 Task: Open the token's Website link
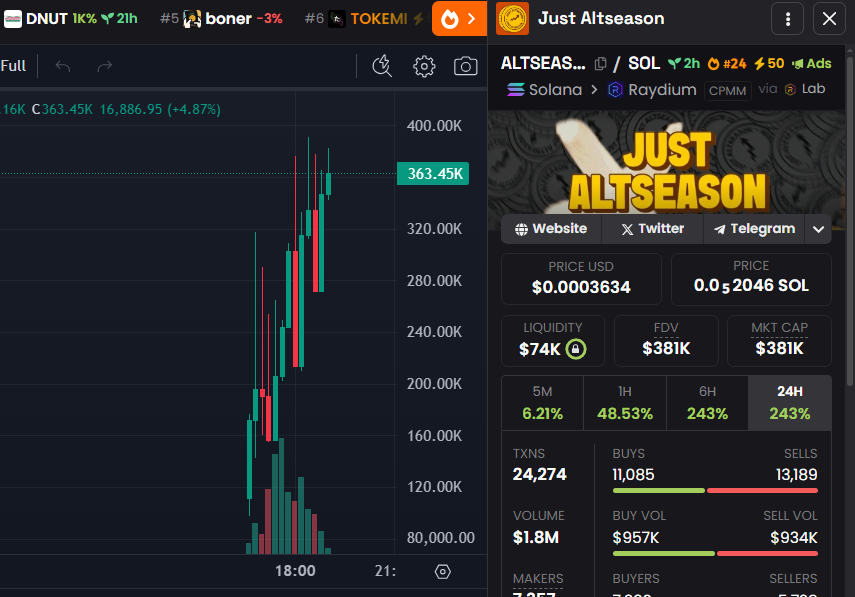pyautogui.click(x=551, y=229)
